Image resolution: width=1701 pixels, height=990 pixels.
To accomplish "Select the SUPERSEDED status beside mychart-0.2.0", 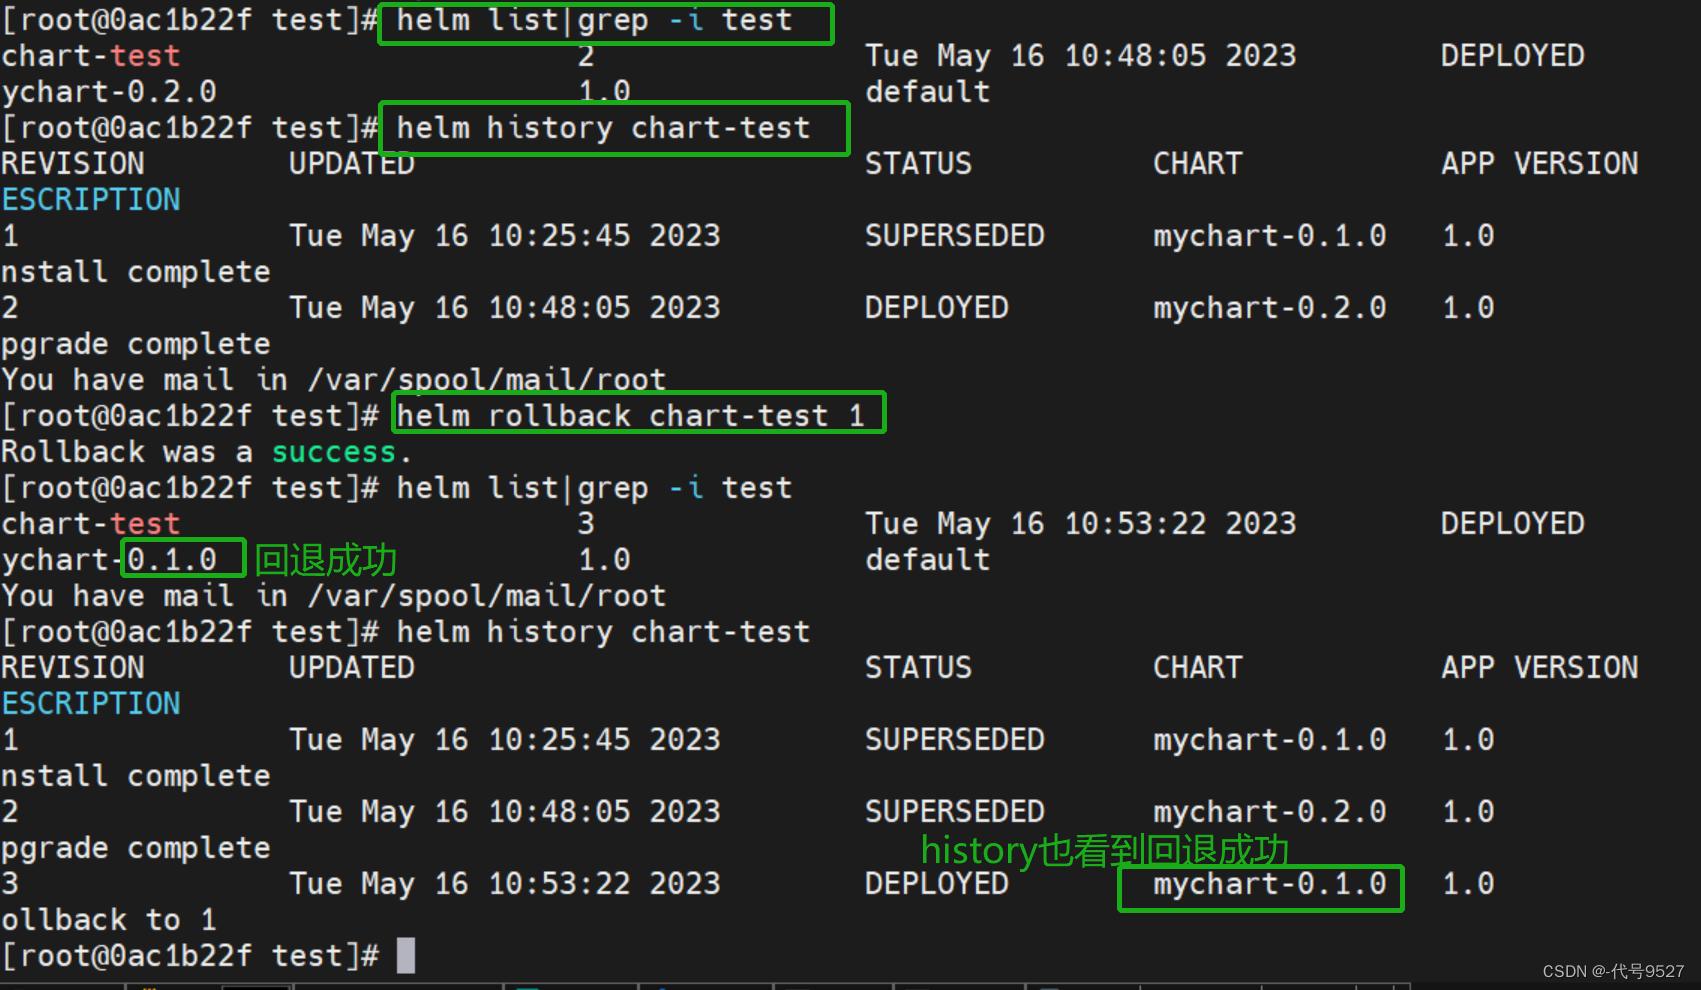I will point(955,812).
